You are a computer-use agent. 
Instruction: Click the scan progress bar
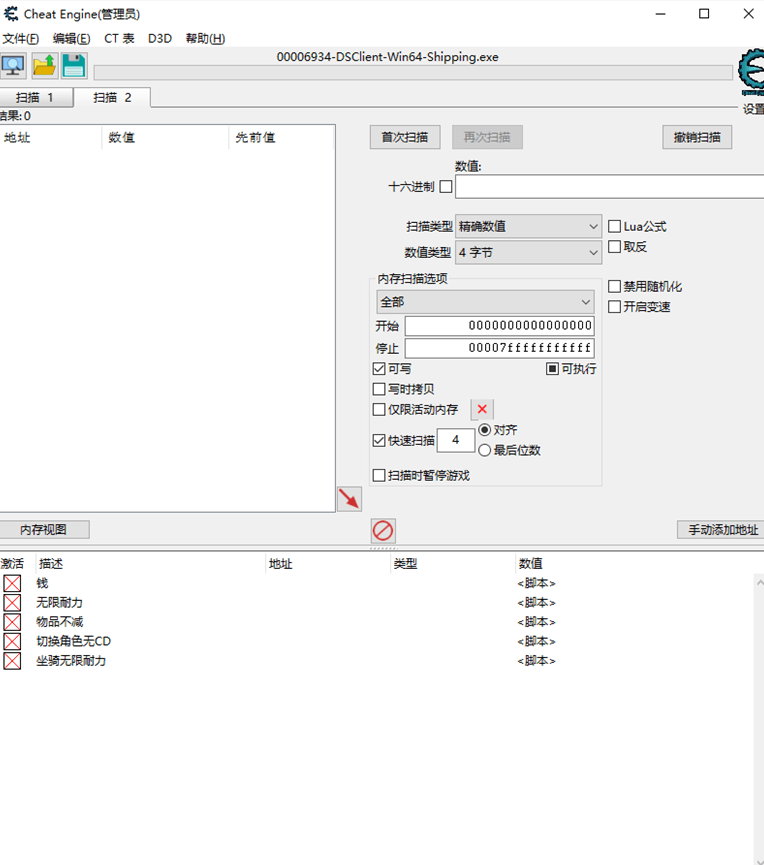[x=413, y=72]
